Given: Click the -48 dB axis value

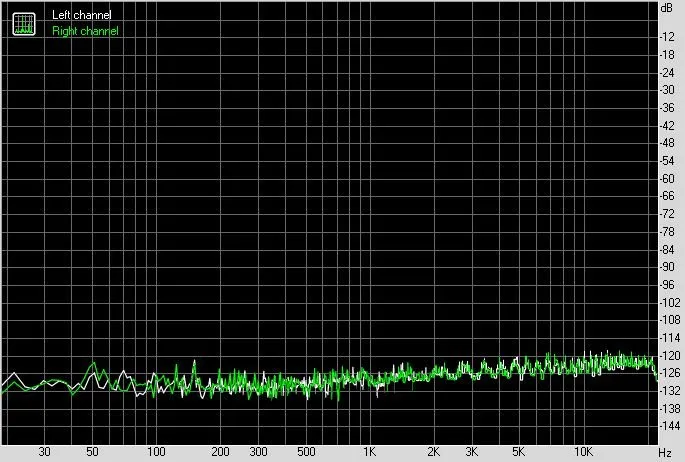Looking at the screenshot, I should pos(667,143).
